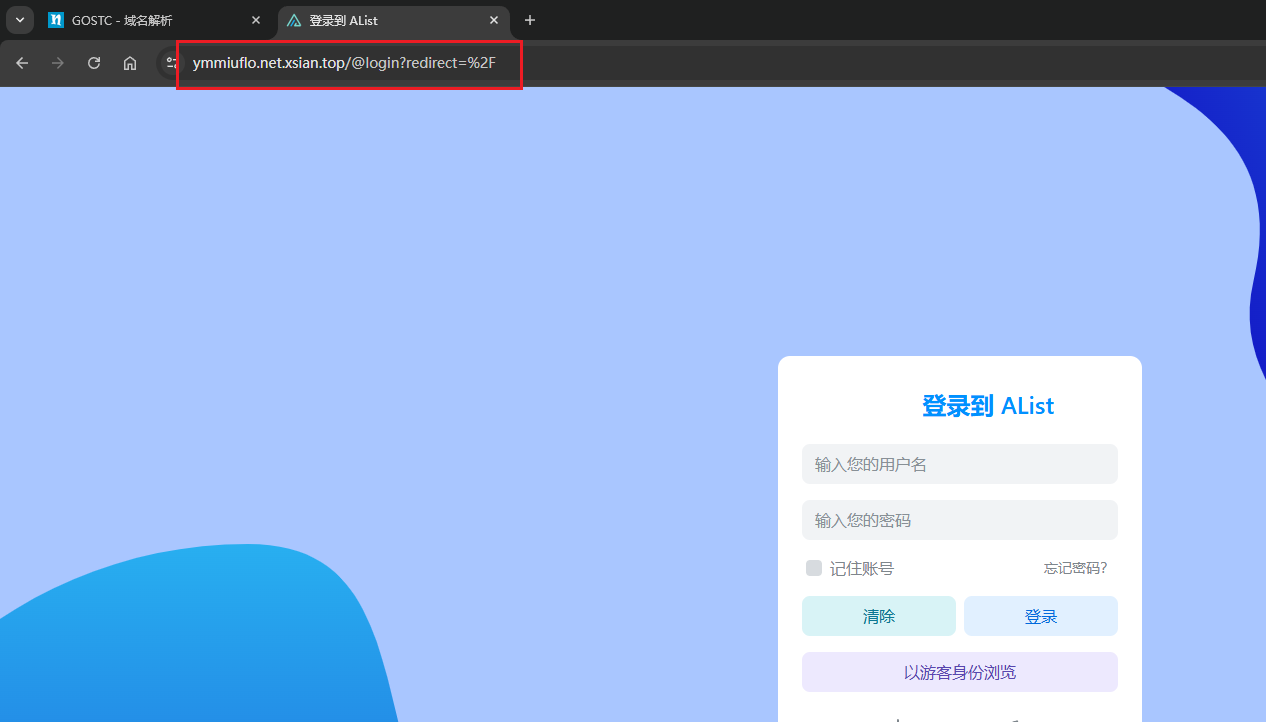1266x722 pixels.
Task: Focus the address bar URL
Action: click(x=344, y=64)
